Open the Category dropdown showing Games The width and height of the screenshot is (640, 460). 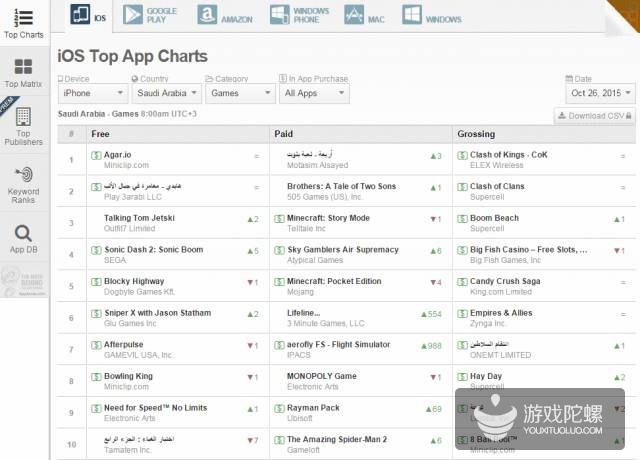(x=240, y=93)
